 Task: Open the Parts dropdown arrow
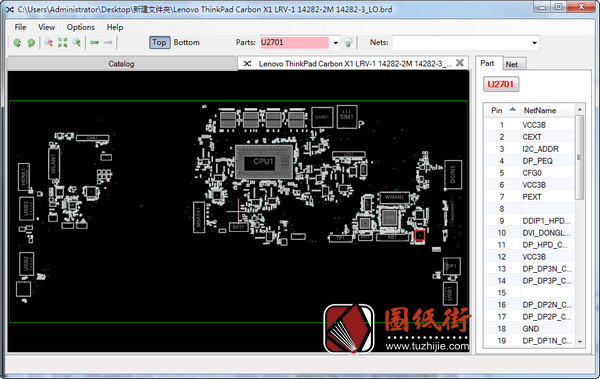(x=335, y=43)
